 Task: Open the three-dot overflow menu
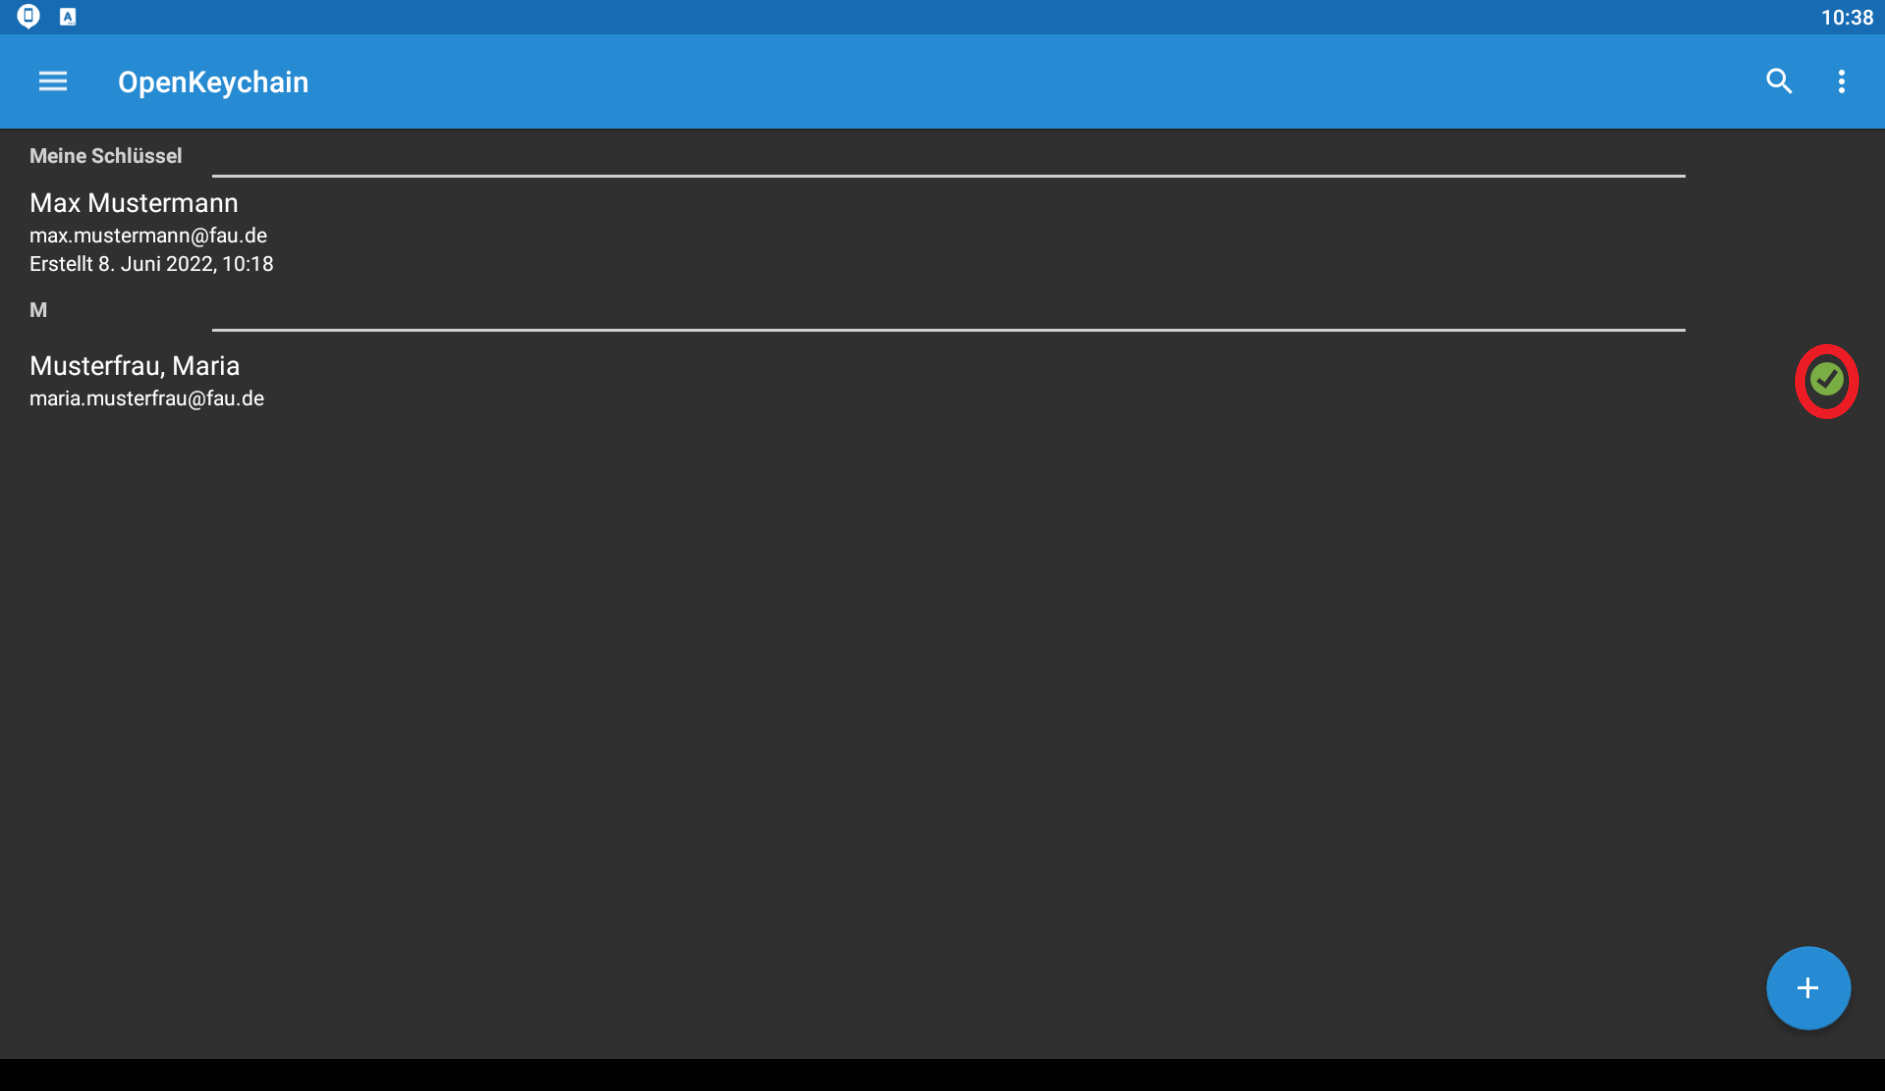point(1841,81)
